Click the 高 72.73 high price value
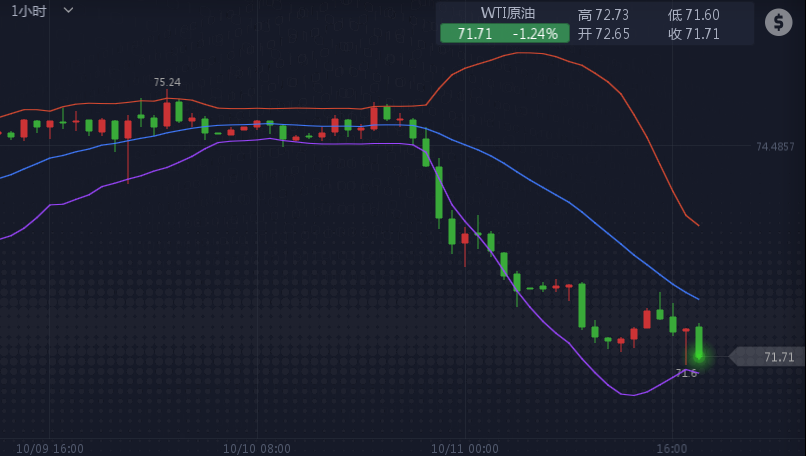Screen dimensions: 806x456 [x=603, y=14]
